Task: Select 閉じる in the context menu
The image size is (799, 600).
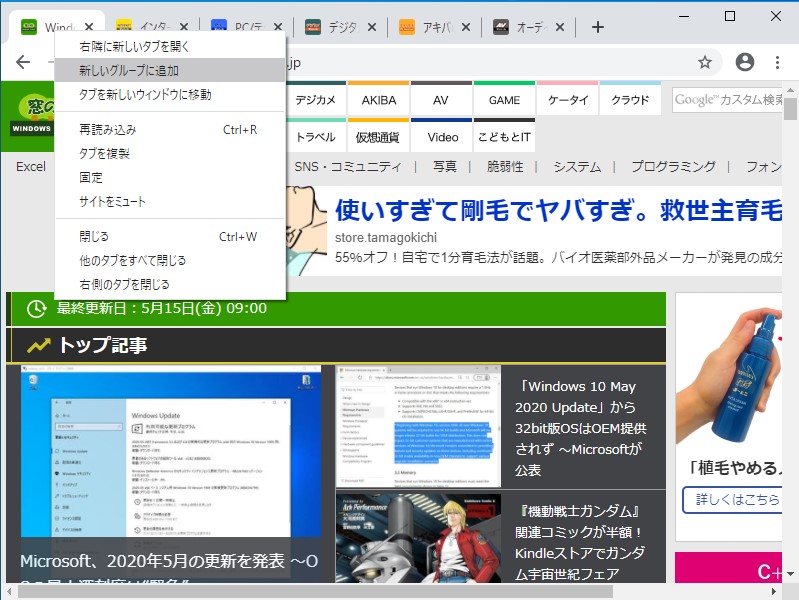Action: click(170, 237)
